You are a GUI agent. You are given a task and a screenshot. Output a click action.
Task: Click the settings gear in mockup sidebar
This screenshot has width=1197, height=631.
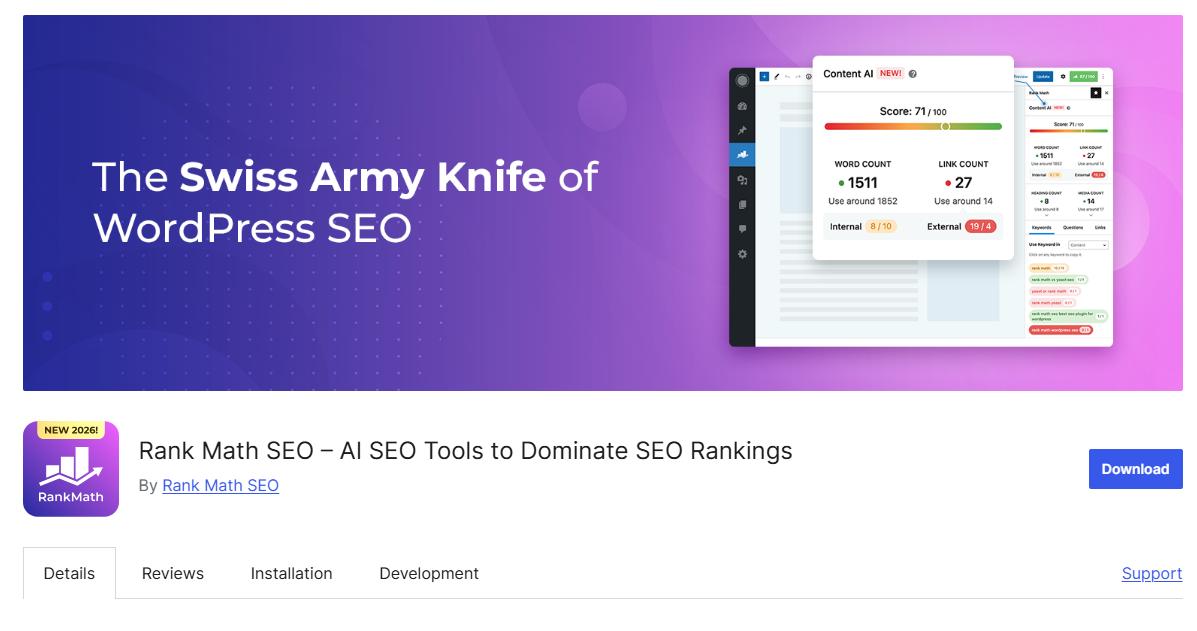pyautogui.click(x=742, y=254)
